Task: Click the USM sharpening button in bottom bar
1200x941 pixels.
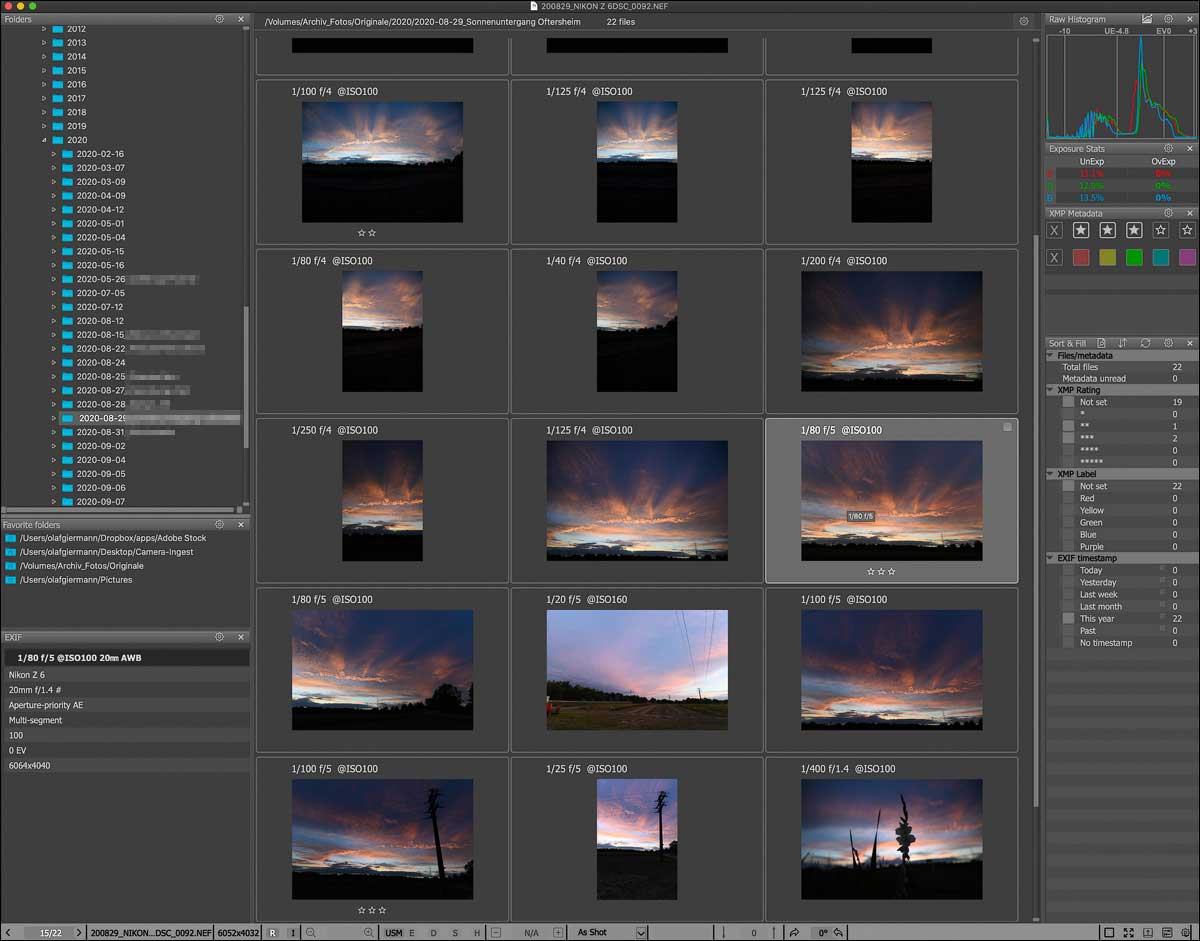Action: tap(393, 932)
